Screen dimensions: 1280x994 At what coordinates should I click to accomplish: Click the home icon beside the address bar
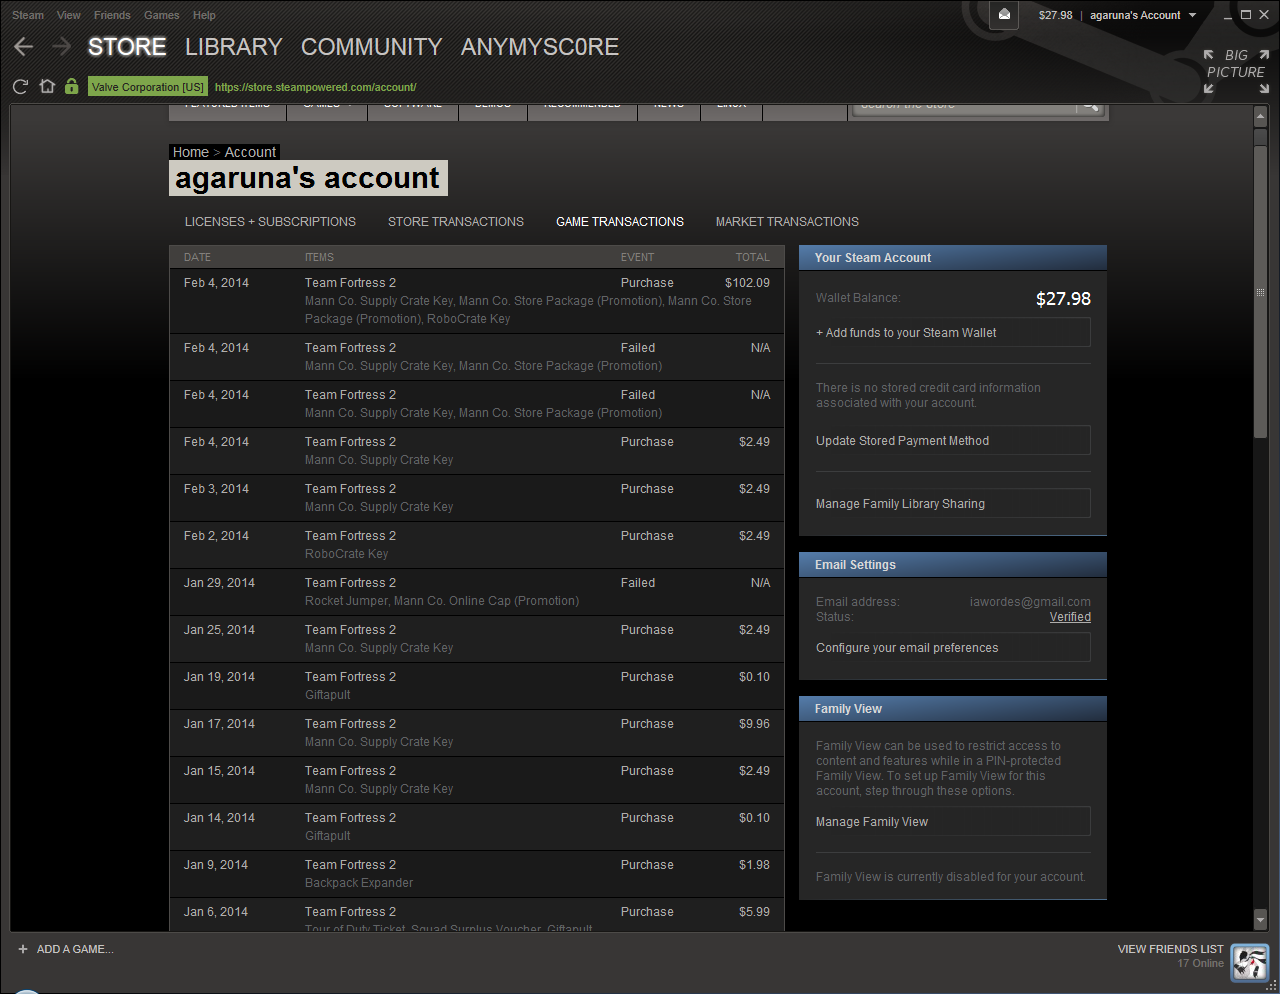46,87
